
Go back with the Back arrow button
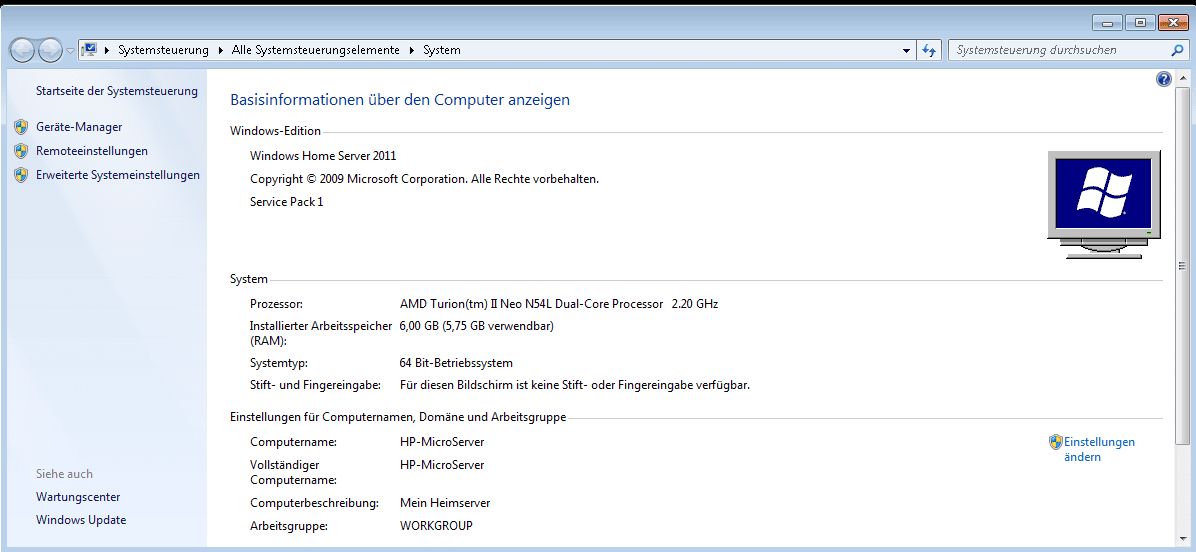[22, 50]
